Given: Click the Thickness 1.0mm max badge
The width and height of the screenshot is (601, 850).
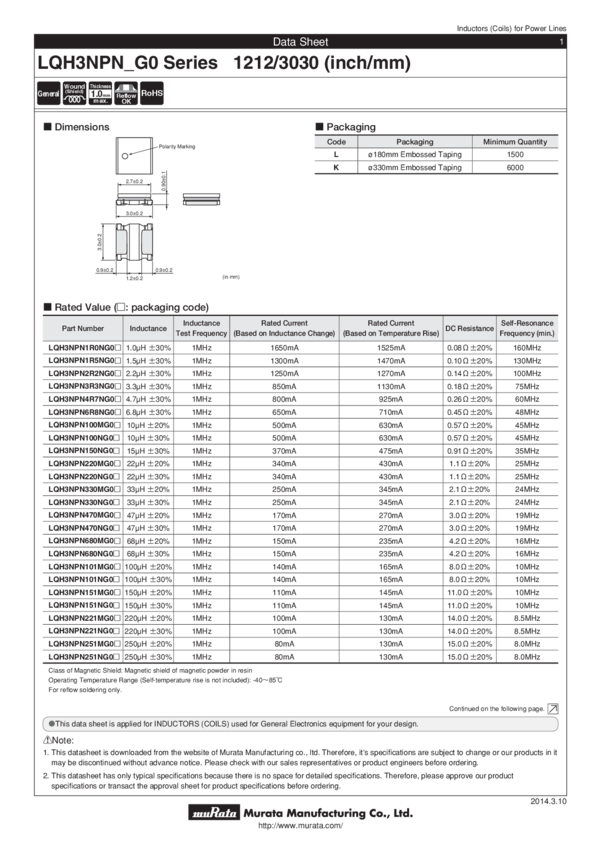Looking at the screenshot, I should pyautogui.click(x=100, y=93).
